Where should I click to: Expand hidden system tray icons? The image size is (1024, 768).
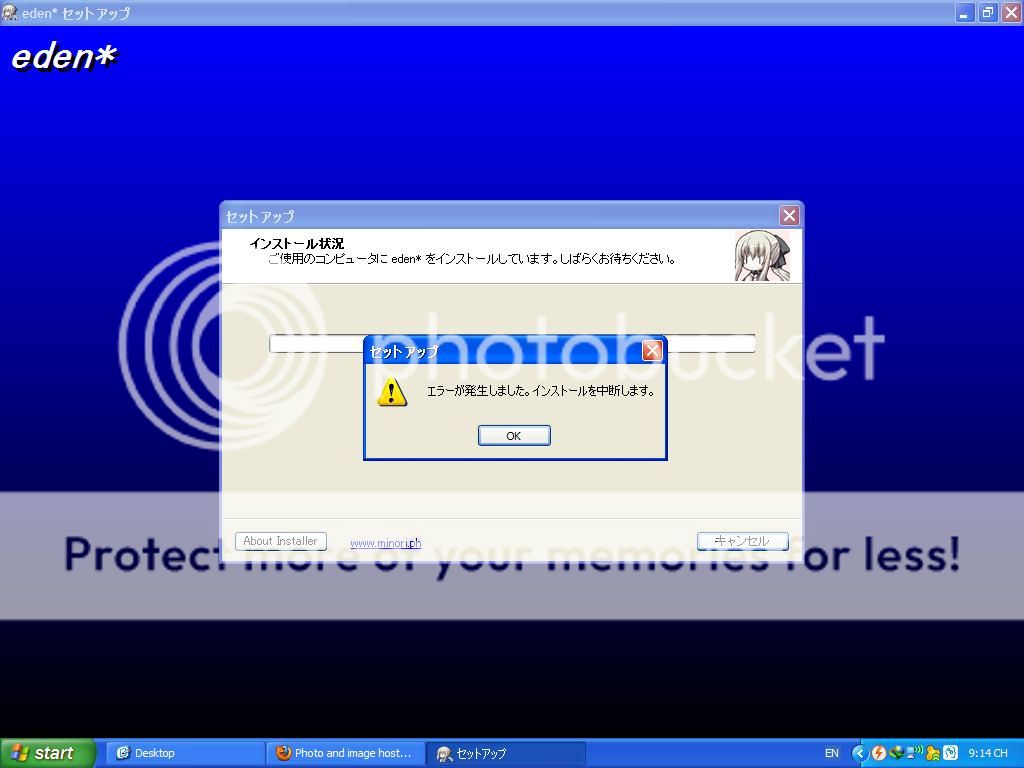pos(860,753)
